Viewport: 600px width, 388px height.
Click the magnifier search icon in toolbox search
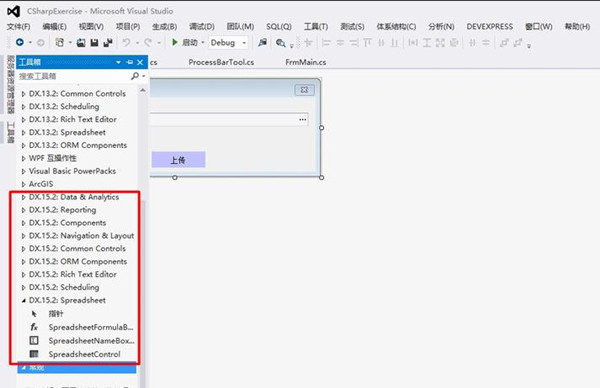pos(135,76)
